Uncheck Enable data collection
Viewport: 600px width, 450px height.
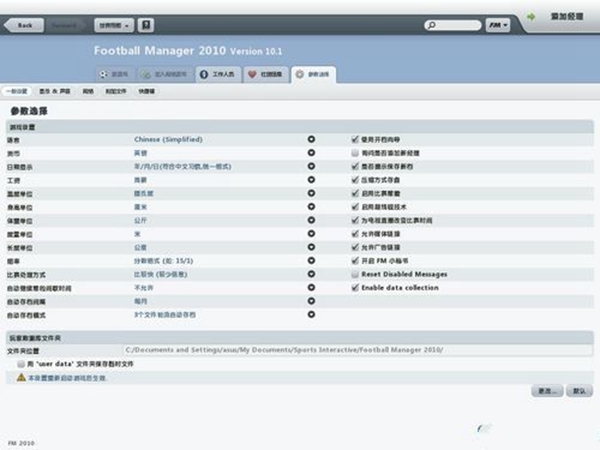pyautogui.click(x=355, y=287)
